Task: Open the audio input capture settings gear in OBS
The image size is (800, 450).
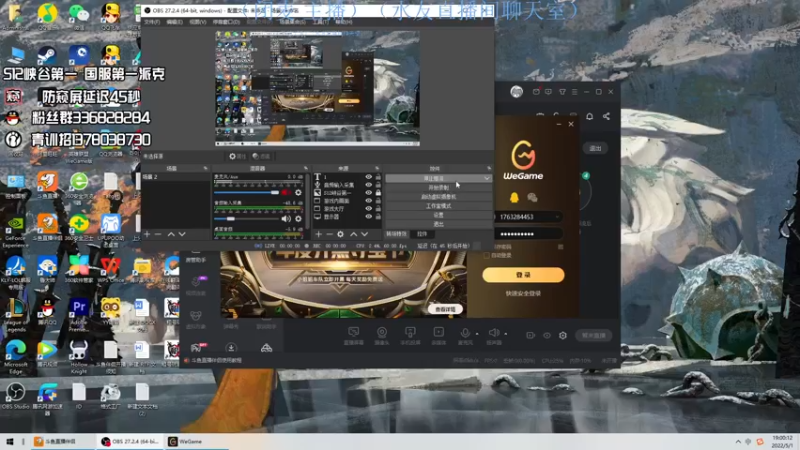Action: click(298, 218)
